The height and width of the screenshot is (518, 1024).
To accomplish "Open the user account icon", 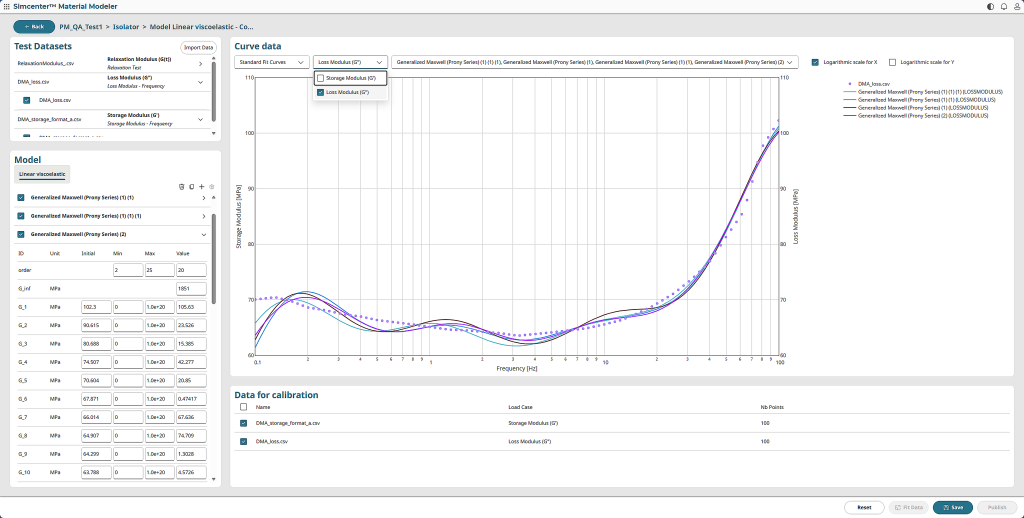I will (x=1017, y=6).
